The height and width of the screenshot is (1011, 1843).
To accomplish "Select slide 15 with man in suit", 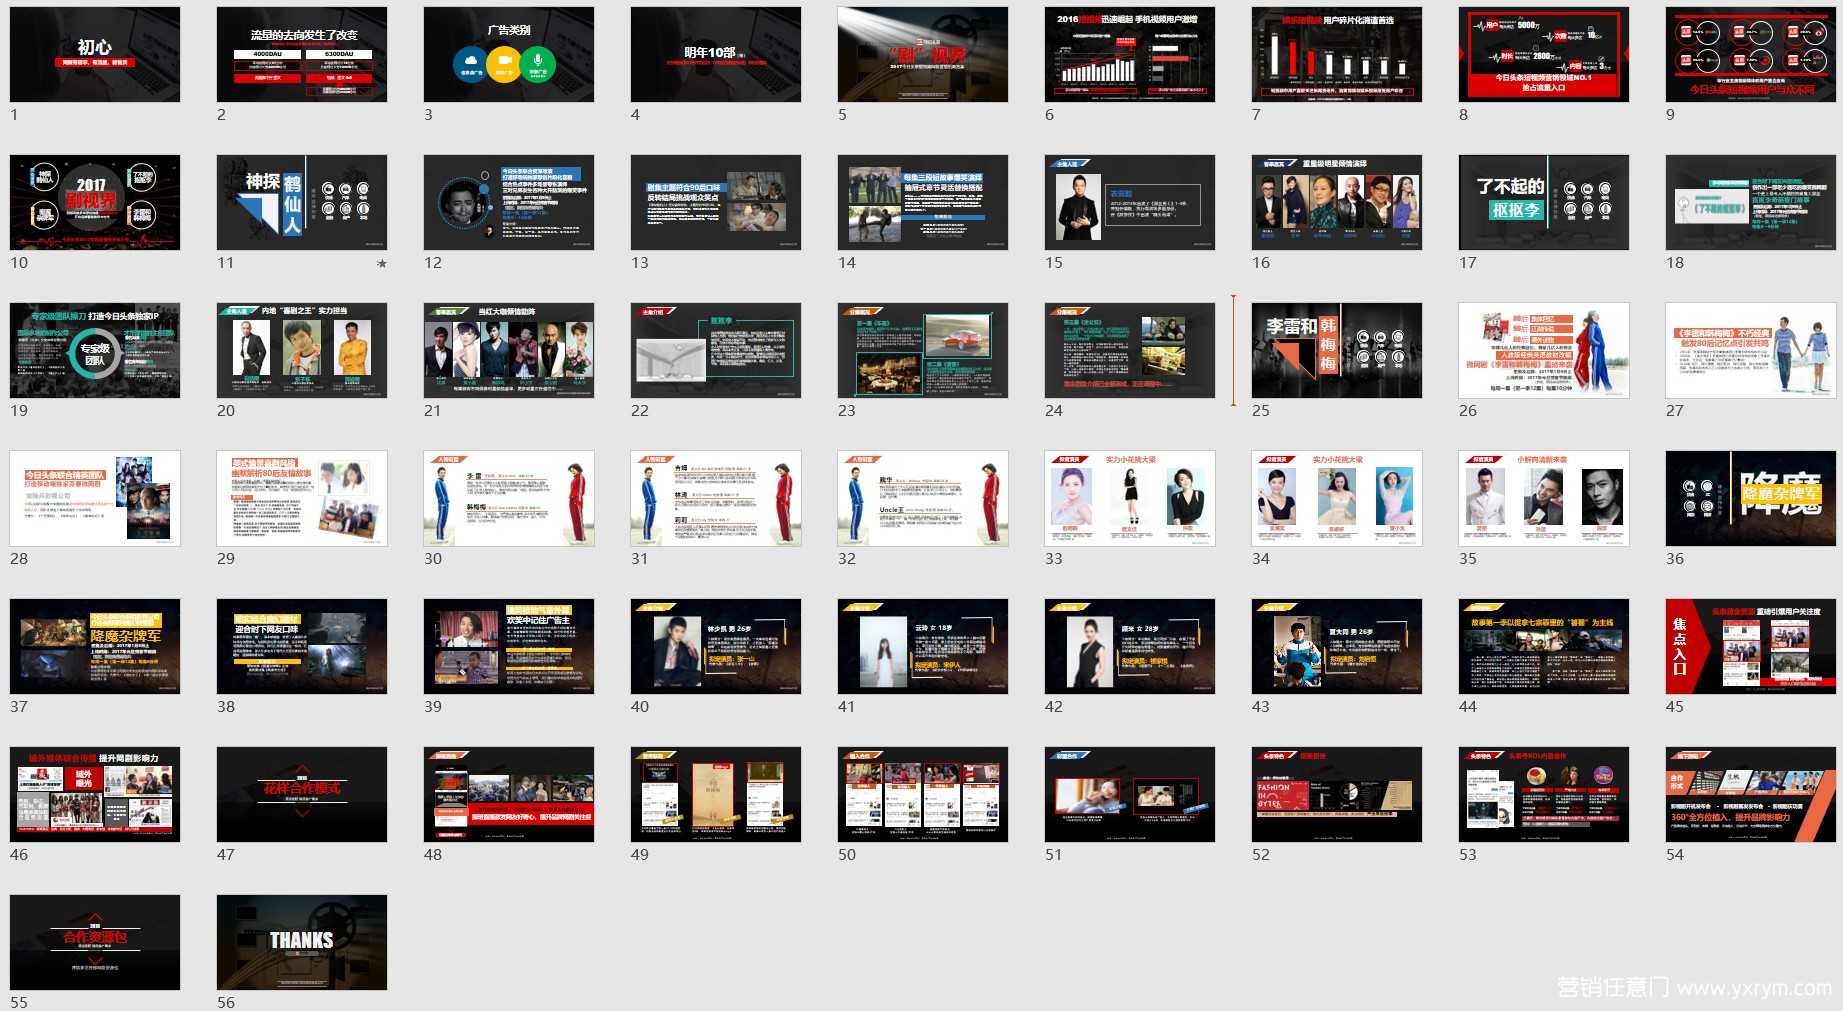I will point(1130,202).
